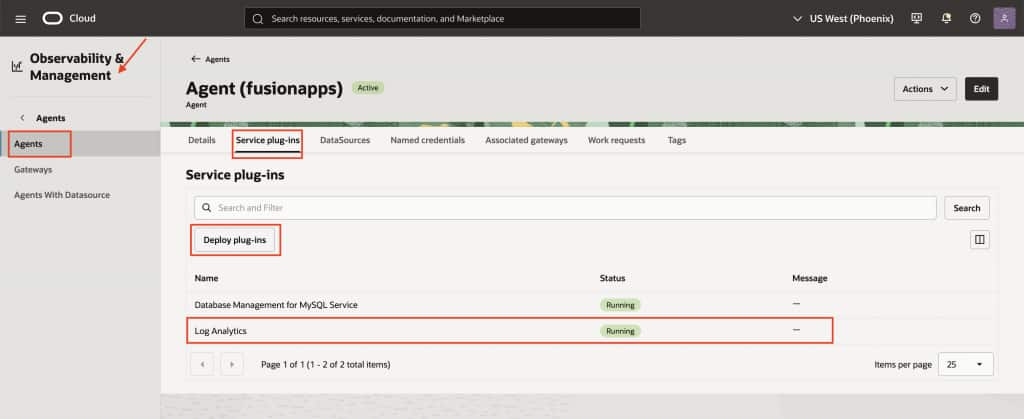Click the Search button
1024x419 pixels.
point(967,208)
